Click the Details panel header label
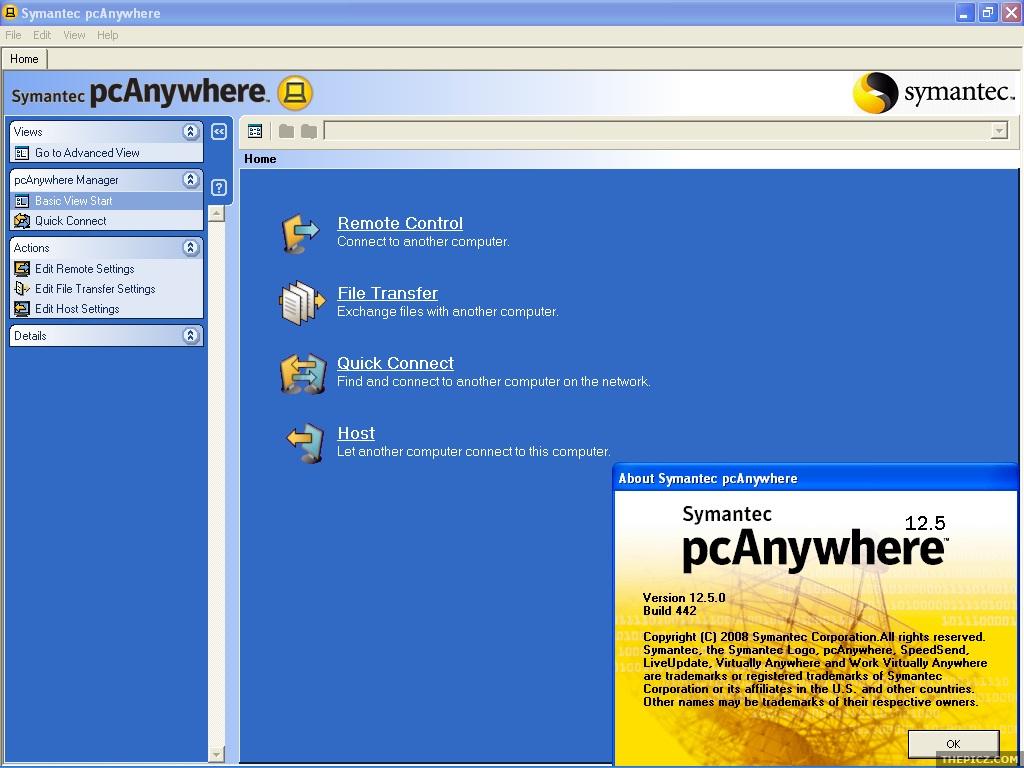1024x768 pixels. tap(30, 336)
